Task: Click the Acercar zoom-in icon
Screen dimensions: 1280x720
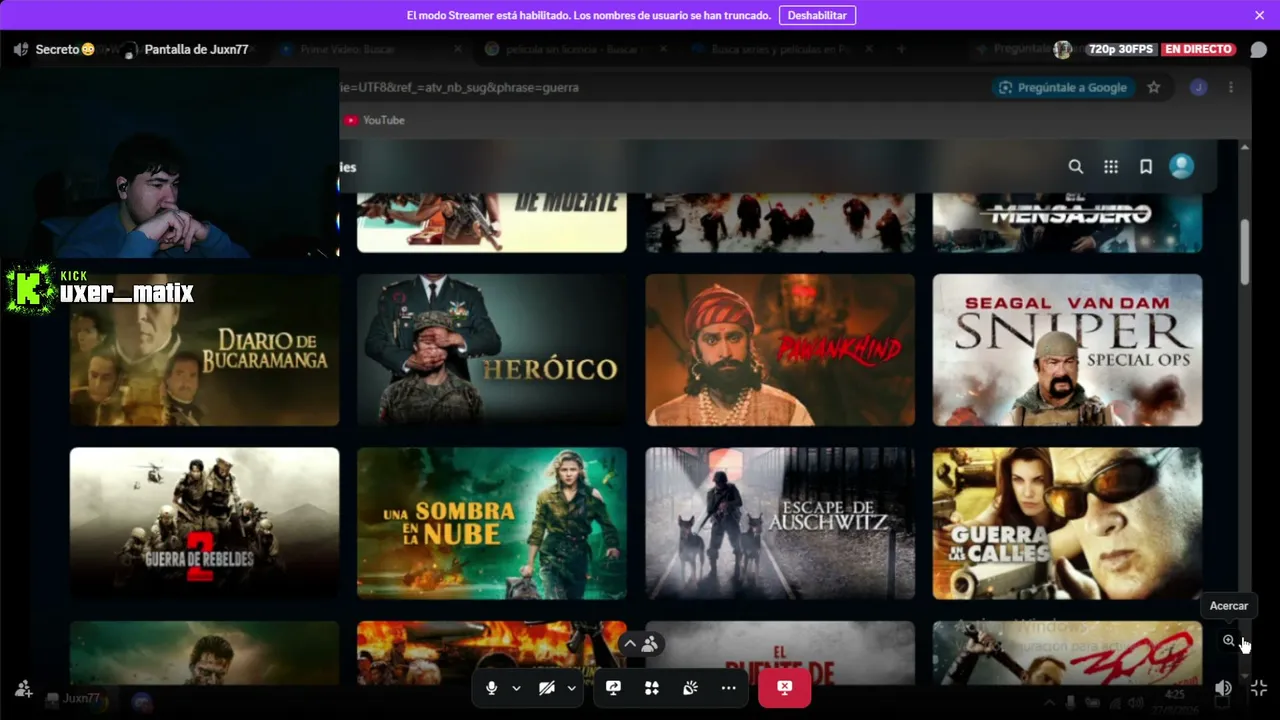Action: tap(1229, 641)
